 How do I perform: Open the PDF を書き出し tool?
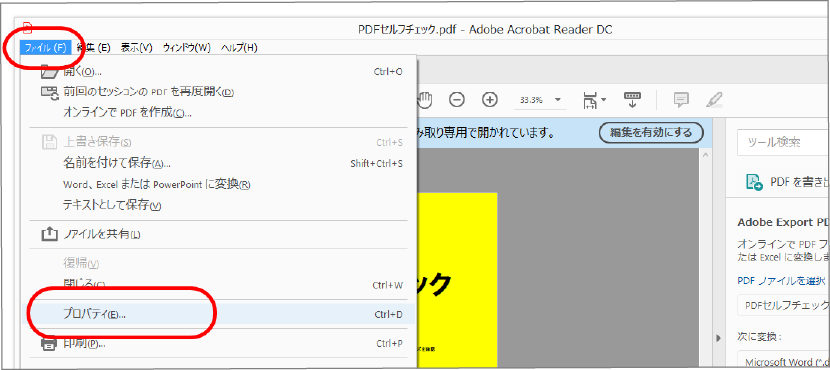(787, 182)
